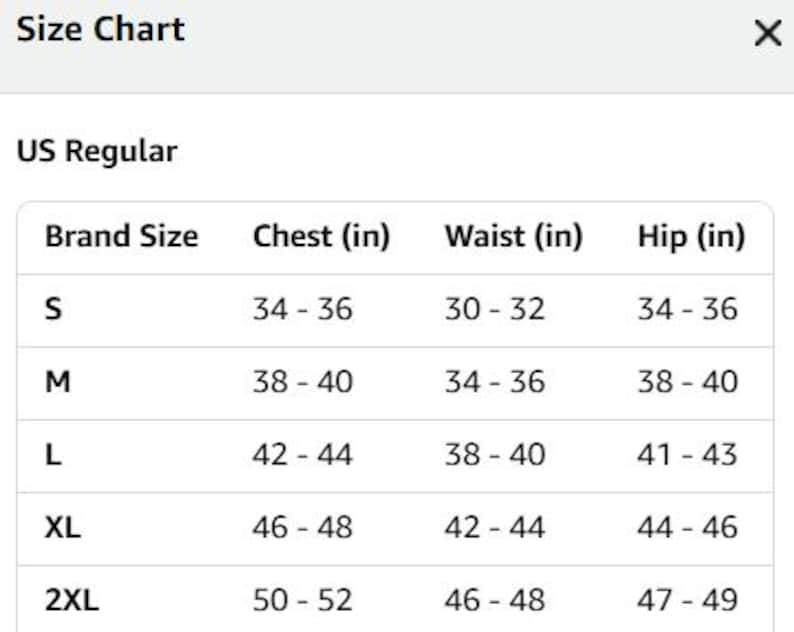
Task: Click hip value 41 - 43 for size L
Action: pyautogui.click(x=687, y=454)
